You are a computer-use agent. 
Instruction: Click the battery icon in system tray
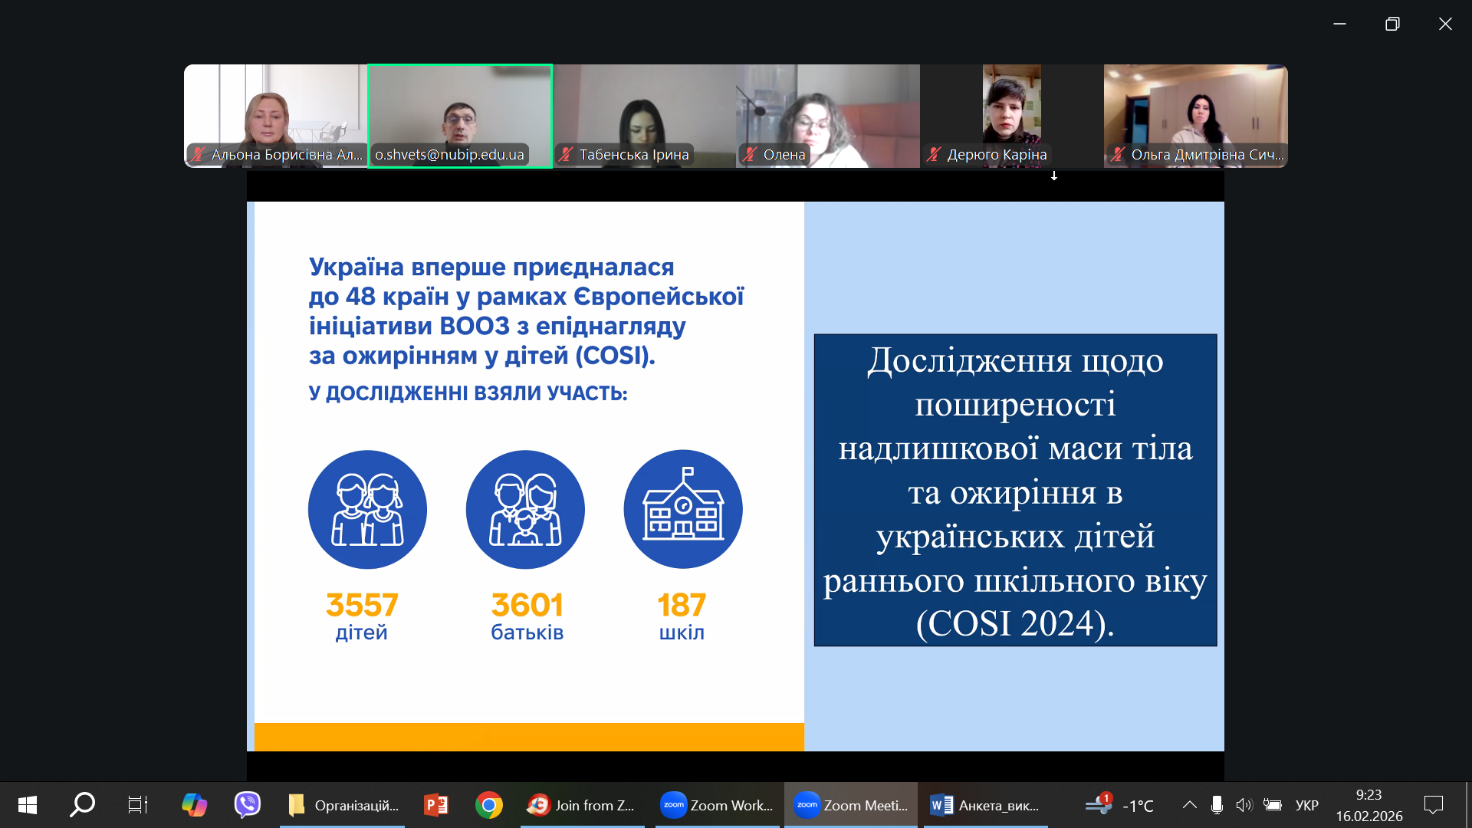[1272, 805]
